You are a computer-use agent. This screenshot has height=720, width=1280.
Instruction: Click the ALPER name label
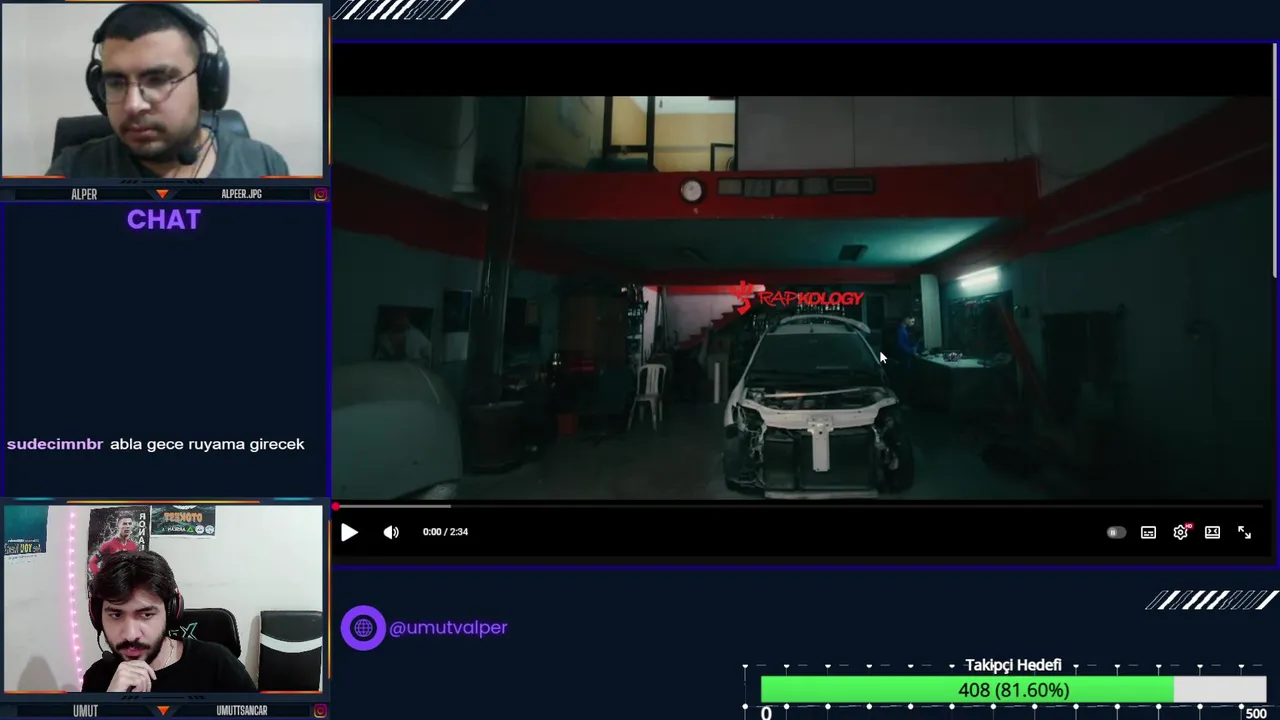click(x=84, y=194)
